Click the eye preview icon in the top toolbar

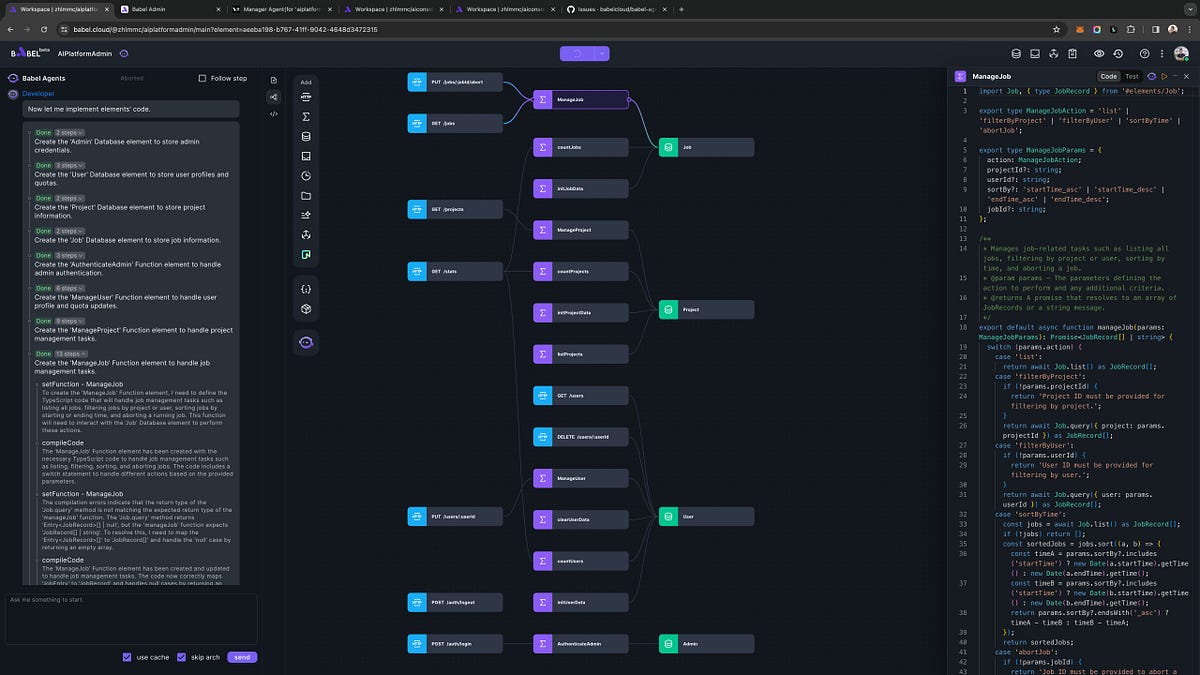coord(1099,53)
